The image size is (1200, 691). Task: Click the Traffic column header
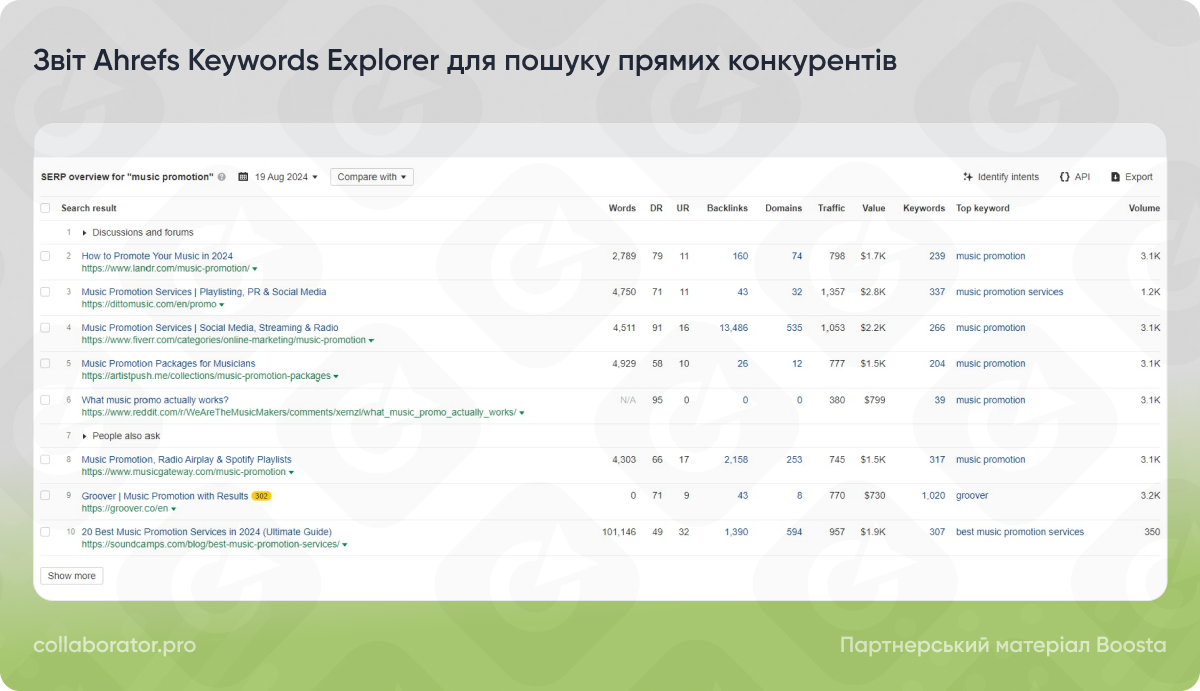[x=831, y=208]
